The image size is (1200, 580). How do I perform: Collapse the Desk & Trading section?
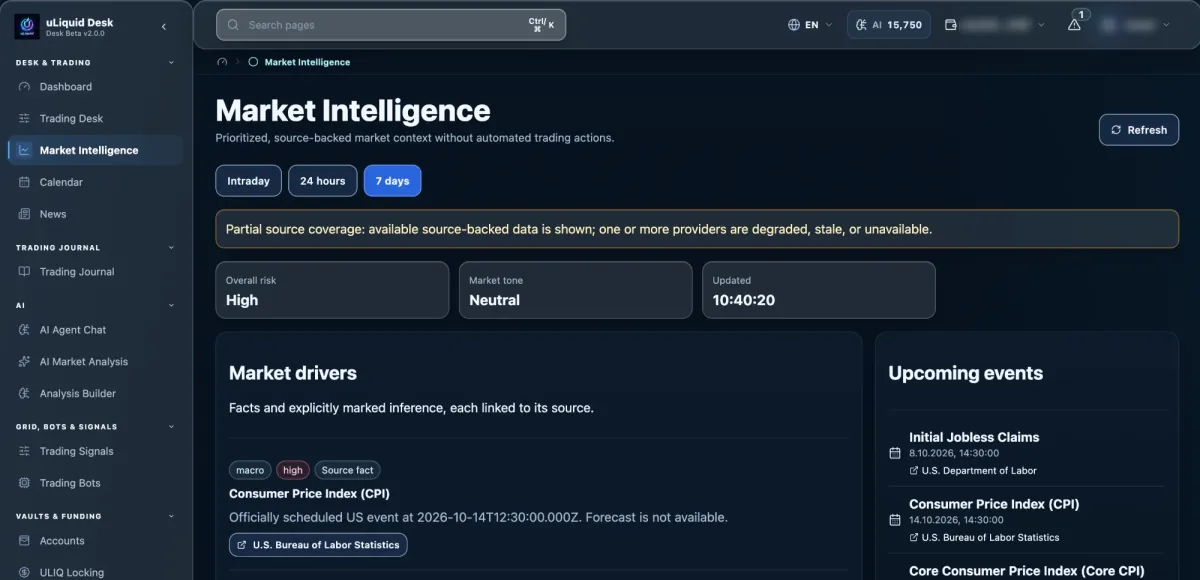tap(171, 62)
